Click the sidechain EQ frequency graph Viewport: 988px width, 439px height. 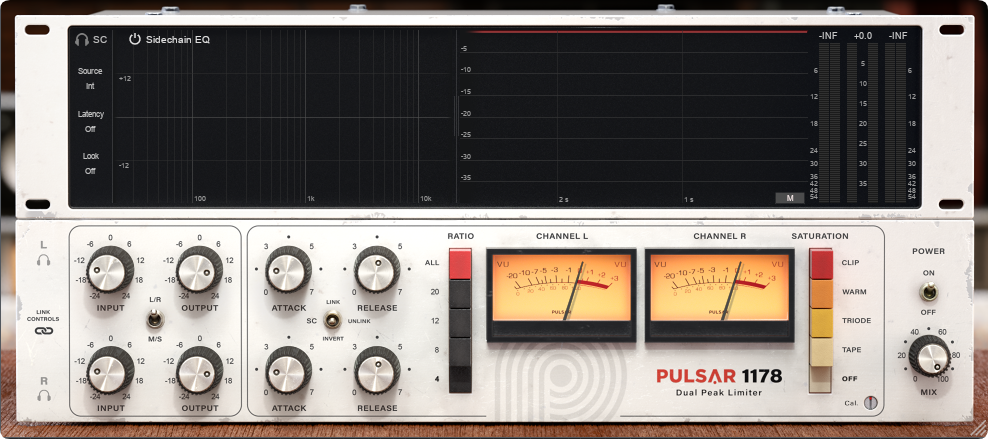(x=284, y=117)
